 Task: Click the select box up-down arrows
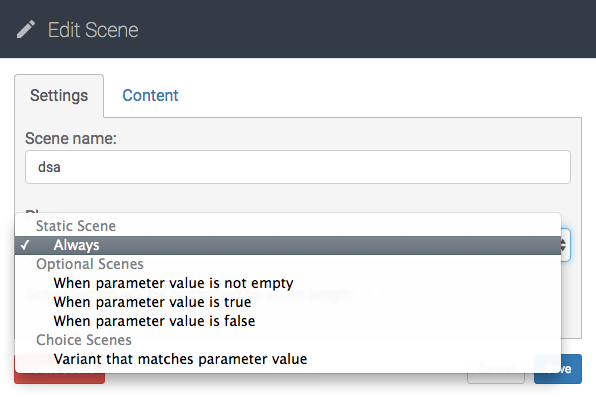pyautogui.click(x=564, y=245)
